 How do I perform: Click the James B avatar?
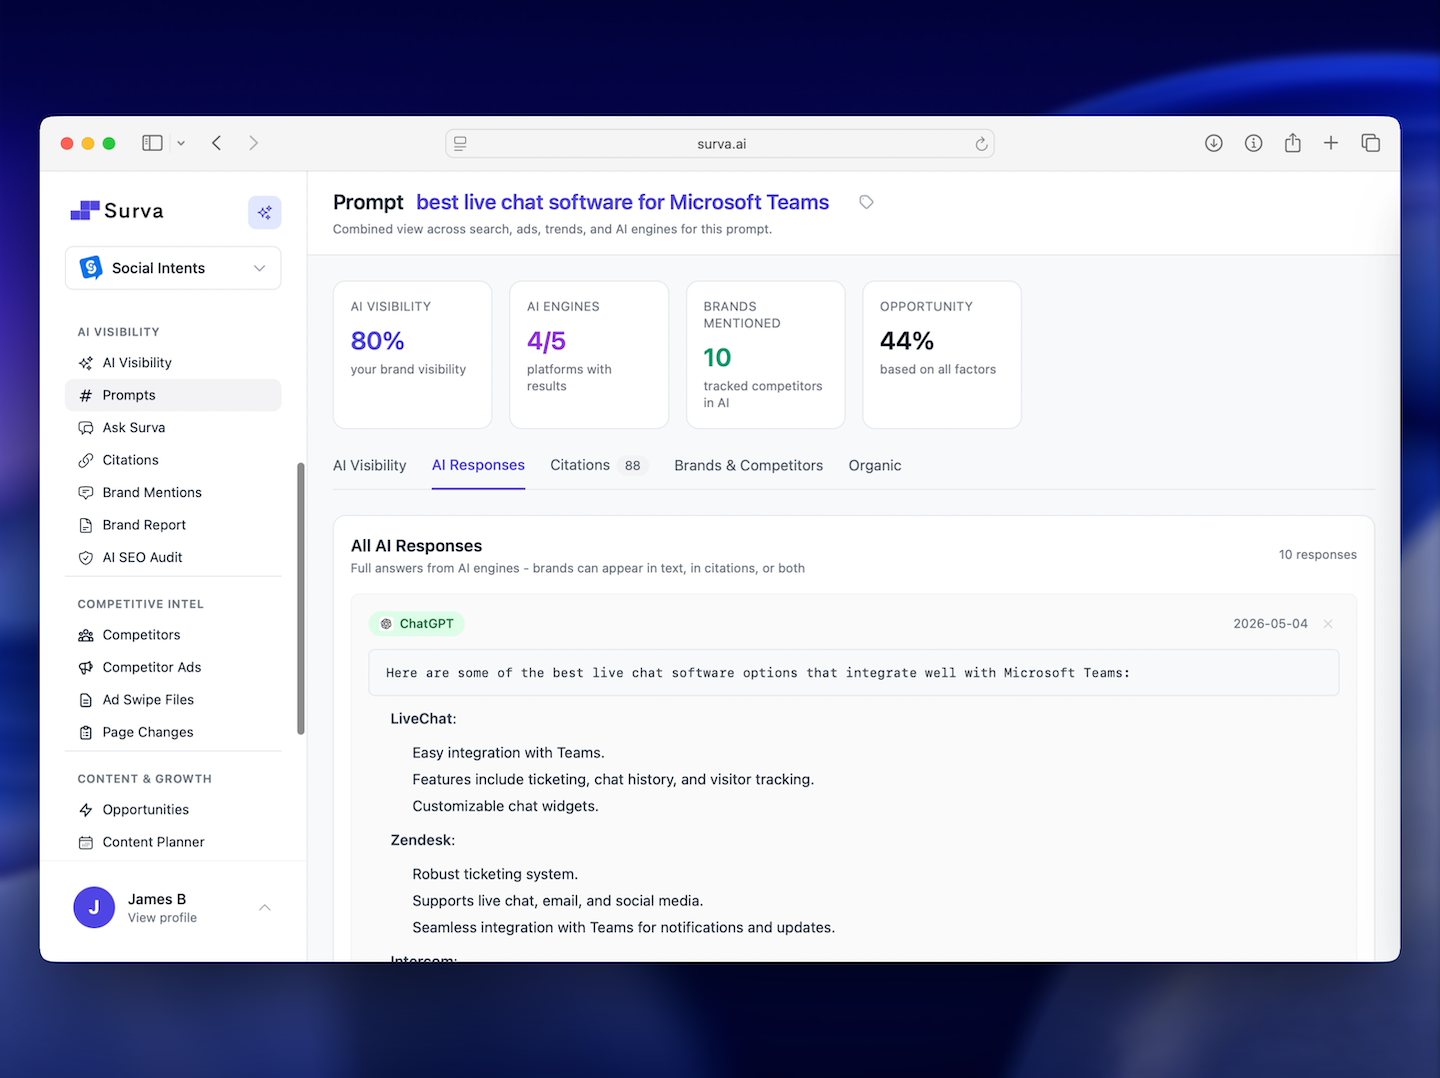94,907
